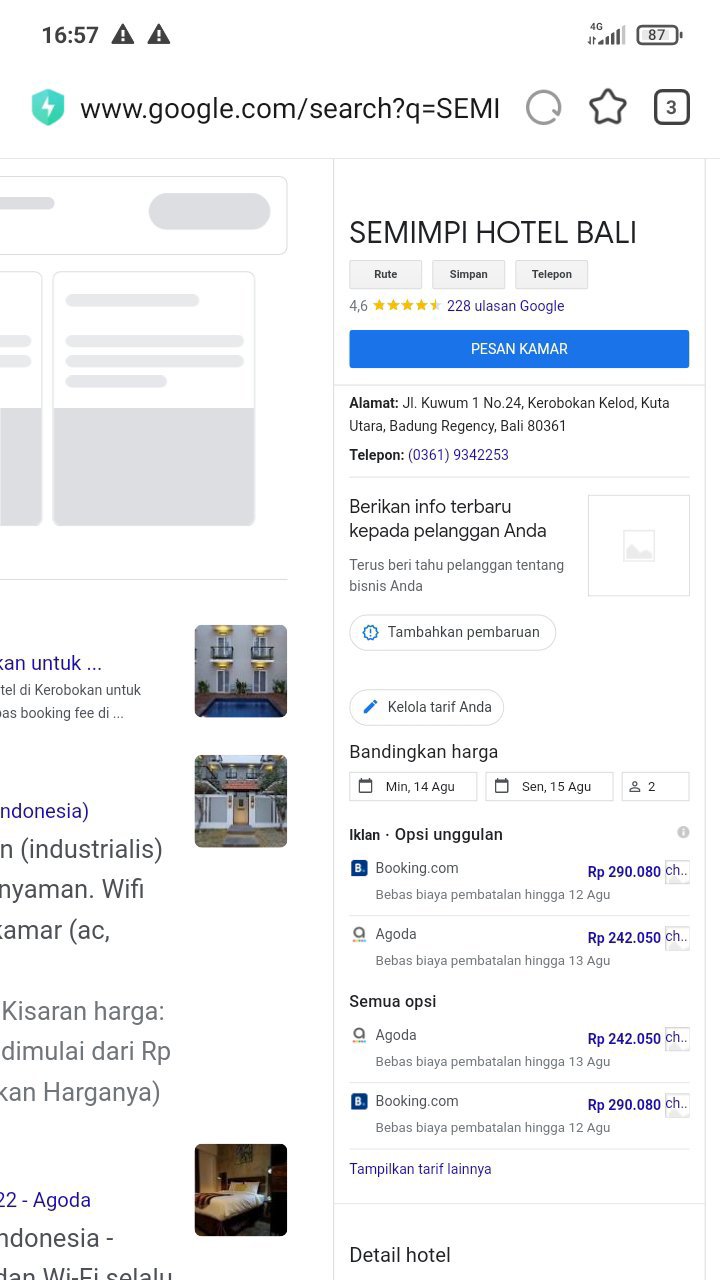
Task: Open check-out date picker Sen, 15 Agu
Action: pos(549,787)
